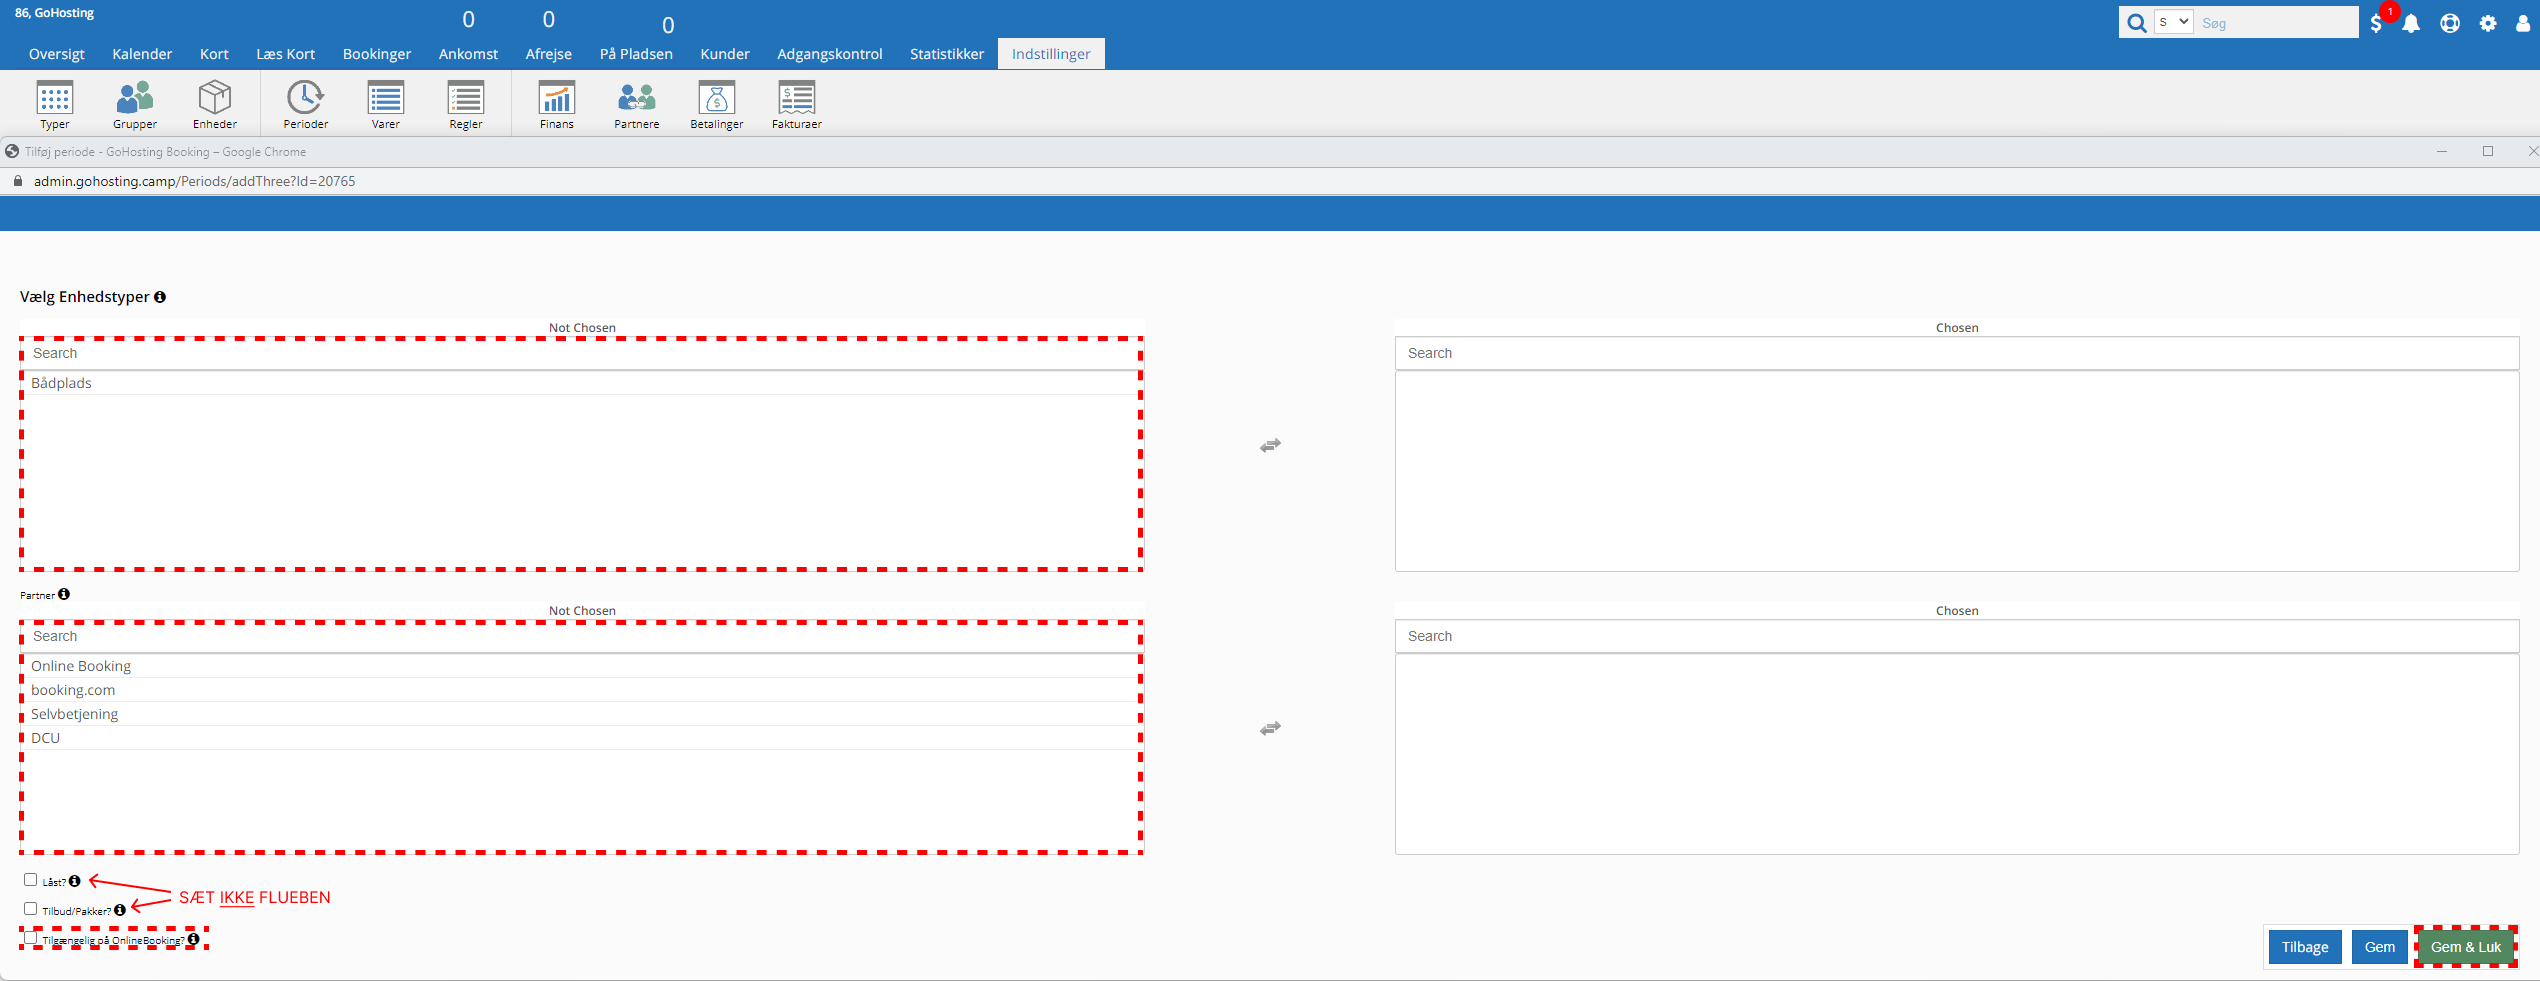Enable the Låst? checkbox
Image resolution: width=2540 pixels, height=981 pixels.
[31, 880]
